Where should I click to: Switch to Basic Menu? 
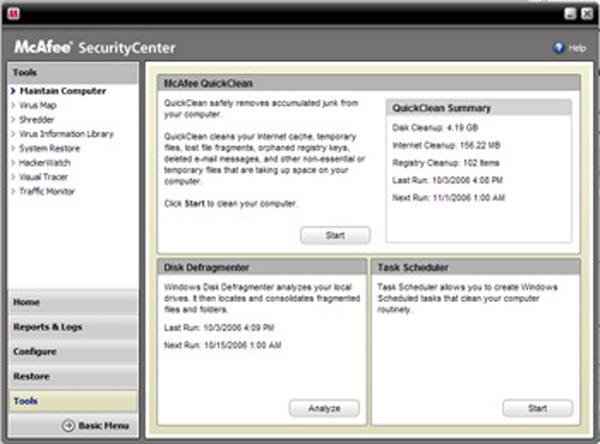[104, 425]
